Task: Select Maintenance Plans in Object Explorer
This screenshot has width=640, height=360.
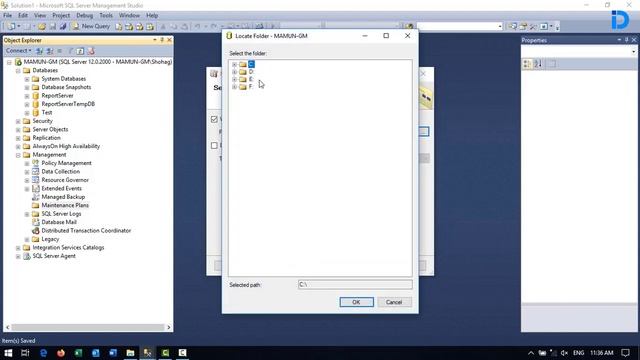Action: 65,205
